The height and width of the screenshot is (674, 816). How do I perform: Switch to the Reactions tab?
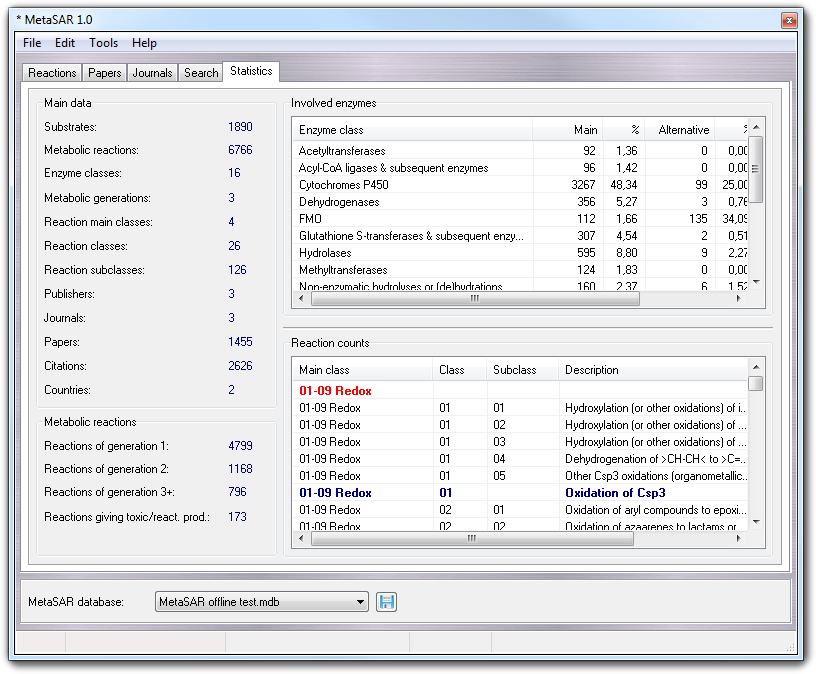(x=52, y=73)
